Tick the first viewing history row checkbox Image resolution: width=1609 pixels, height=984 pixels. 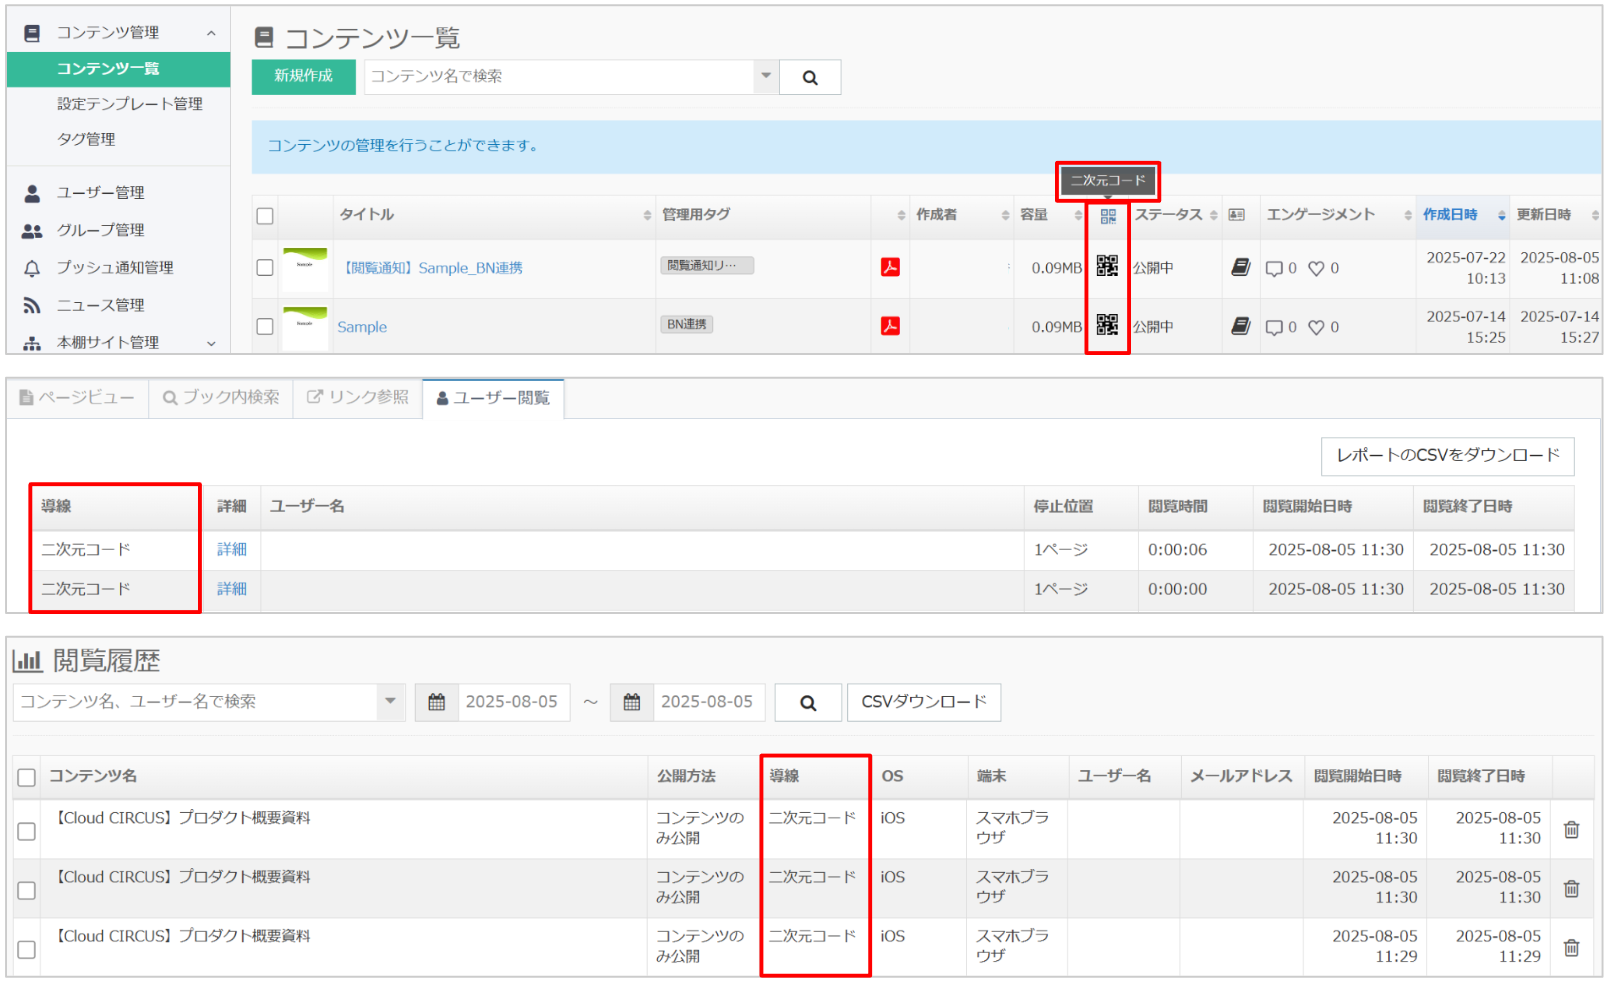(27, 831)
